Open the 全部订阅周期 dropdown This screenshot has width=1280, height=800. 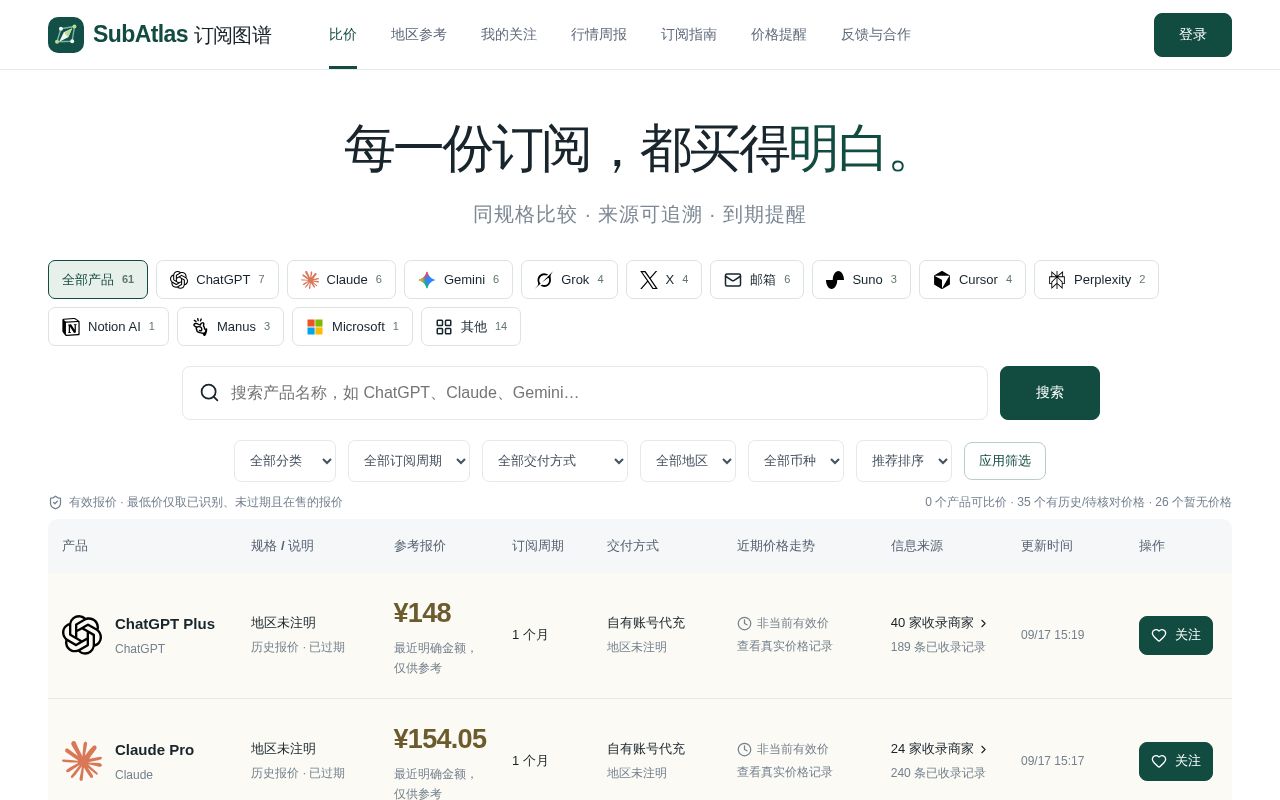click(x=409, y=461)
